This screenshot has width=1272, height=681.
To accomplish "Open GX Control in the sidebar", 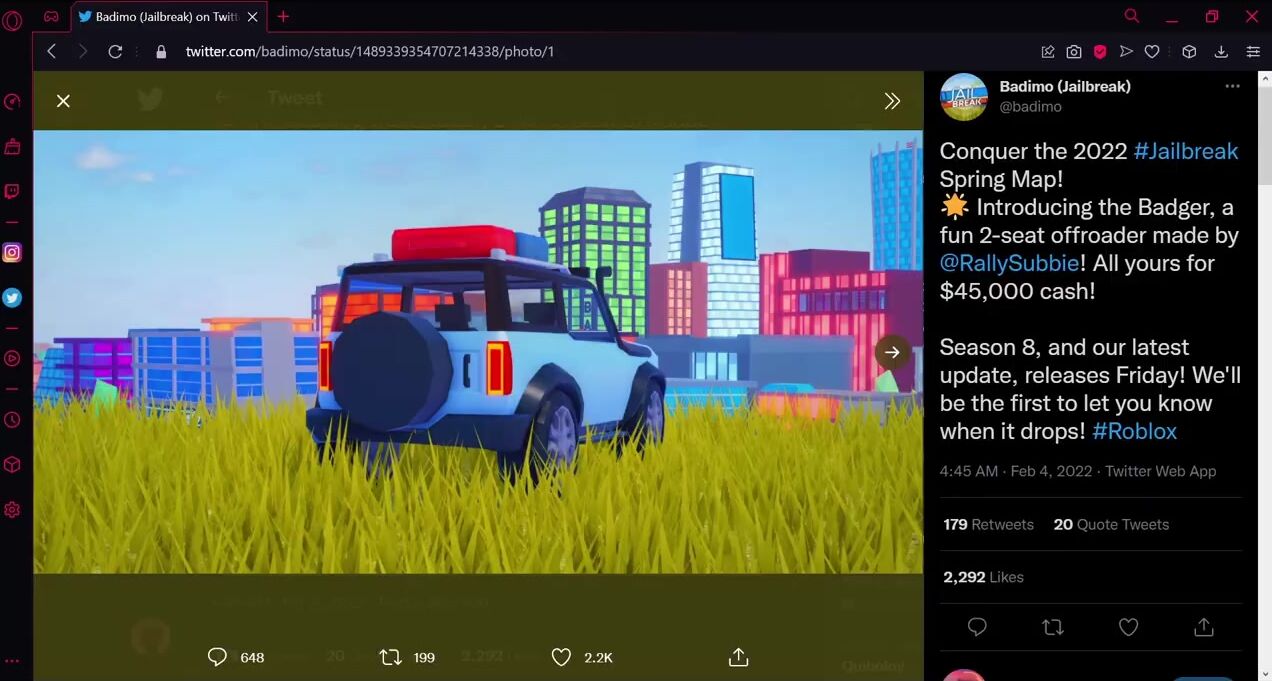I will click(12, 101).
